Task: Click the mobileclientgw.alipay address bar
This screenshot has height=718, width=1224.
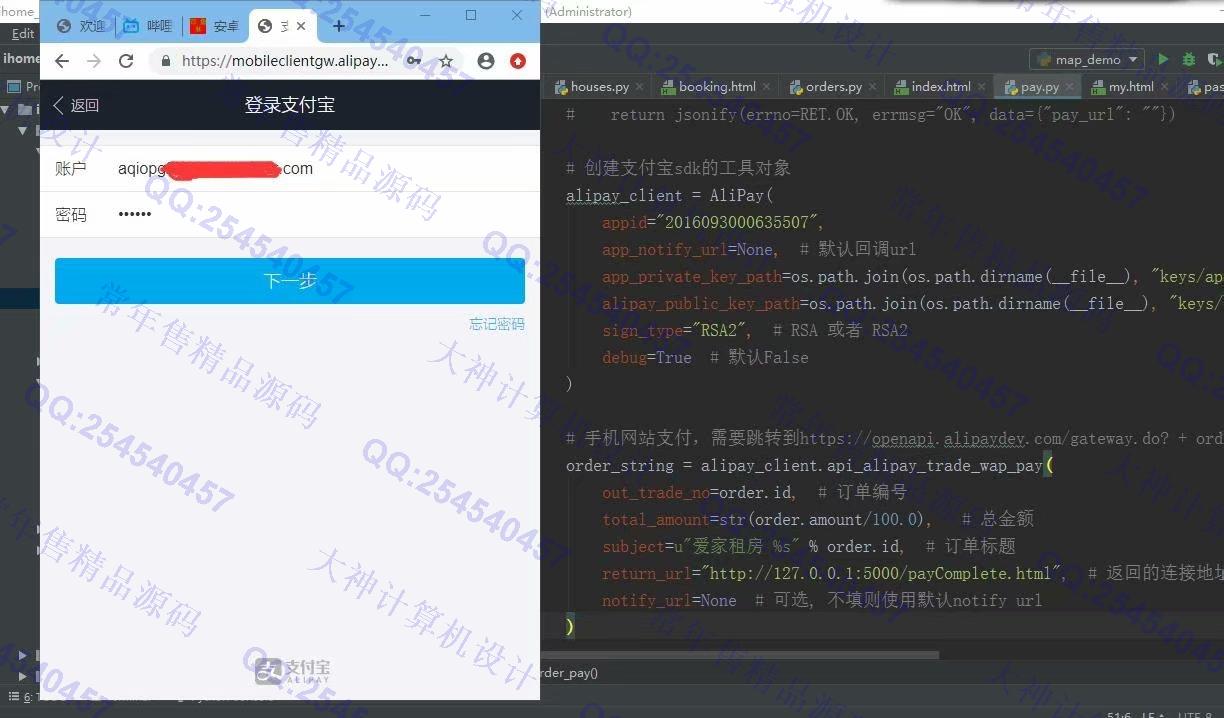Action: click(x=285, y=61)
